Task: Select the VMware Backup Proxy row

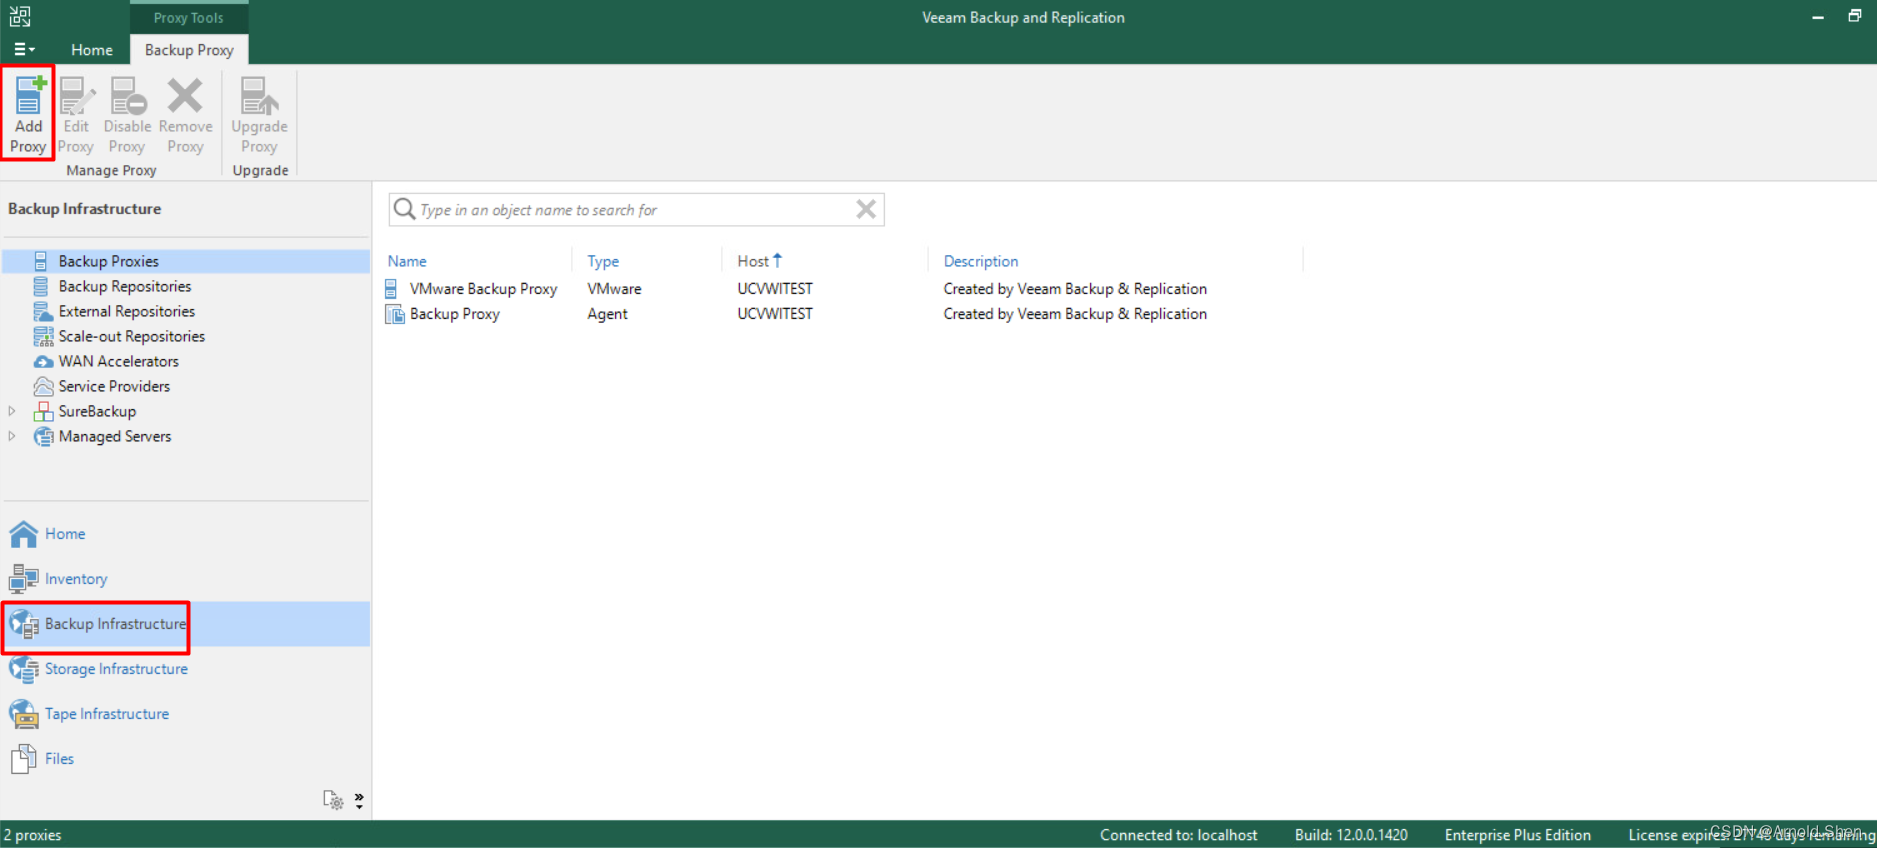Action: pos(844,289)
